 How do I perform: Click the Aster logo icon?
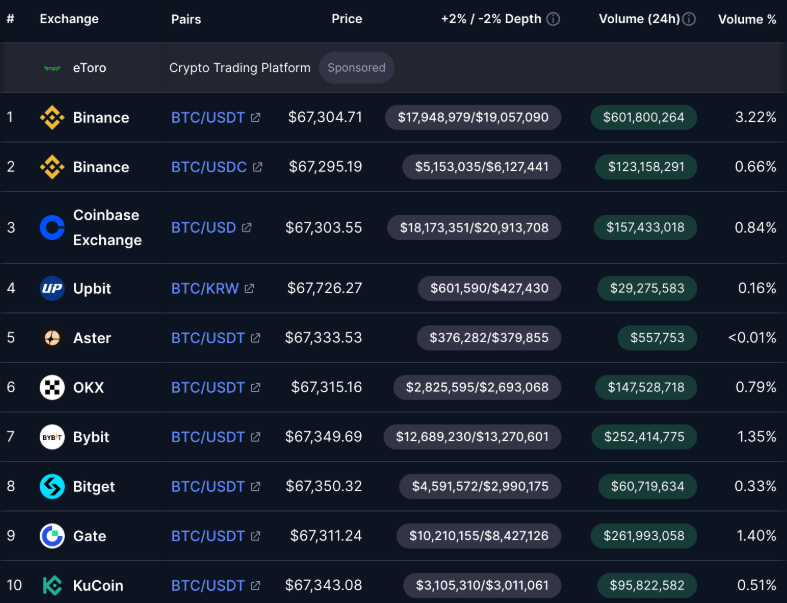click(52, 338)
